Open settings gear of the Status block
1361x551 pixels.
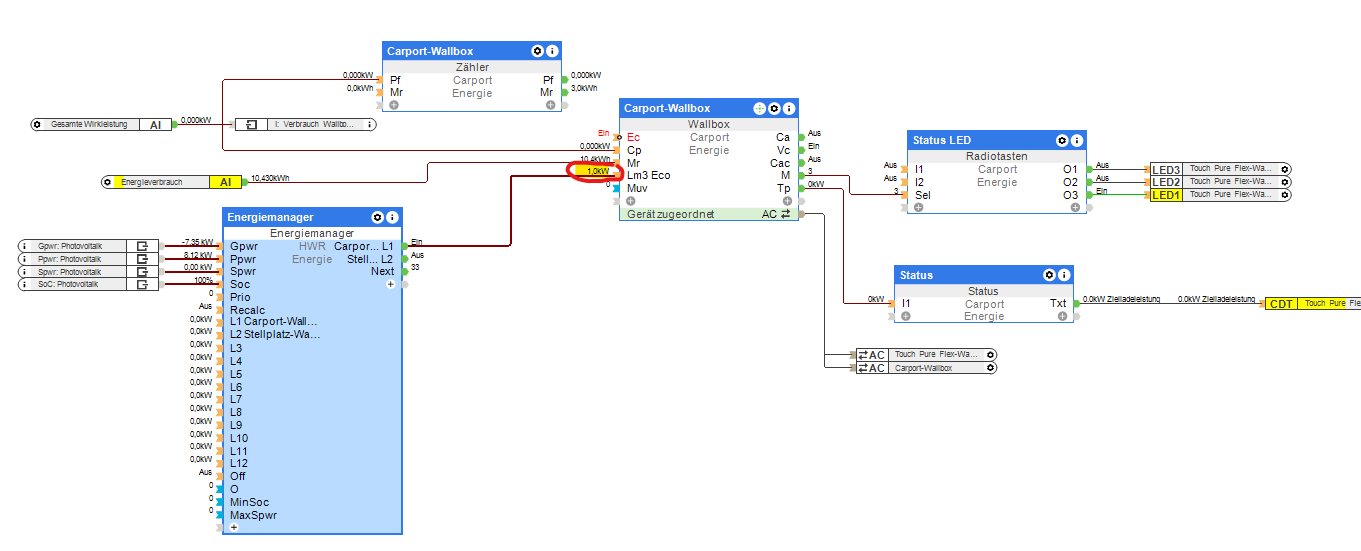pos(1050,275)
